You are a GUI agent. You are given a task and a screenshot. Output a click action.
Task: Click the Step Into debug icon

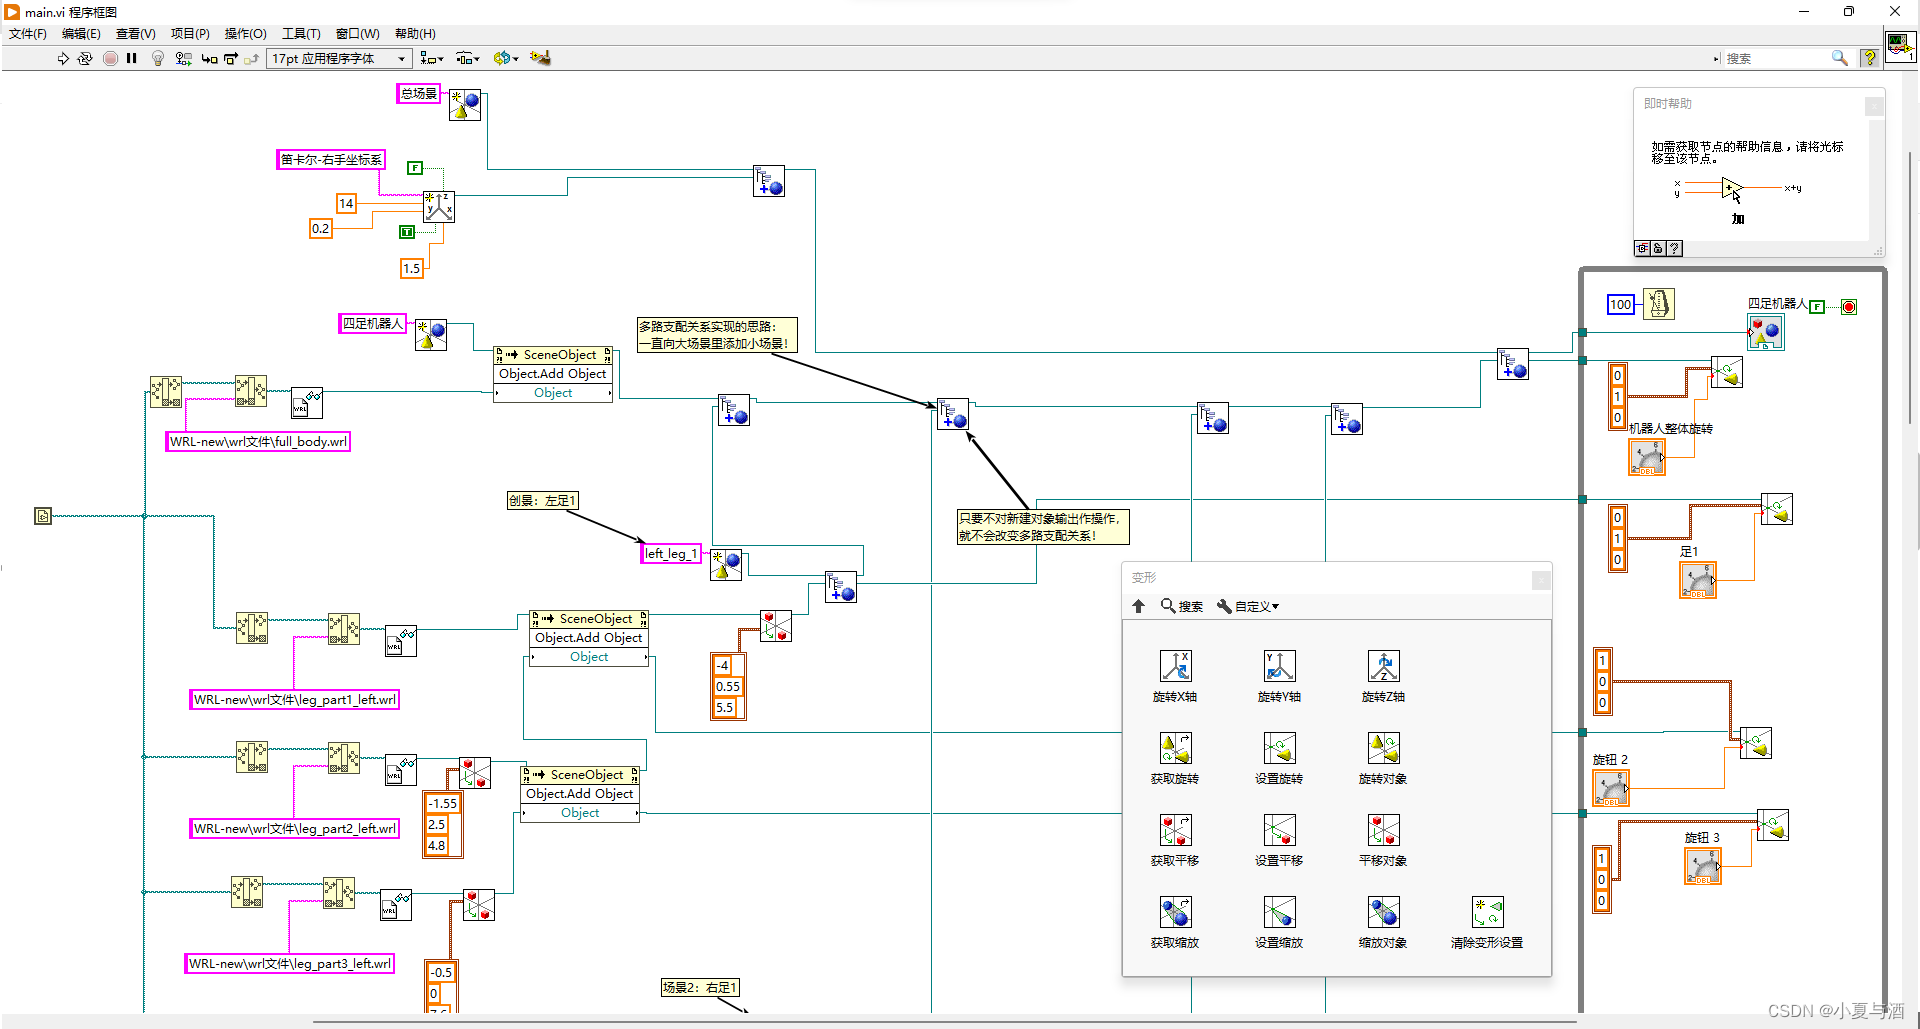click(209, 58)
